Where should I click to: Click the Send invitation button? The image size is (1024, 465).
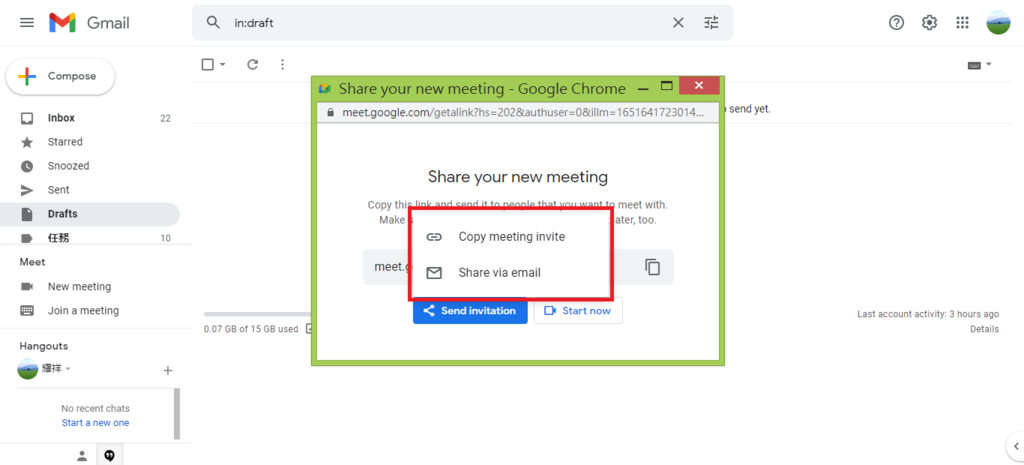point(470,311)
